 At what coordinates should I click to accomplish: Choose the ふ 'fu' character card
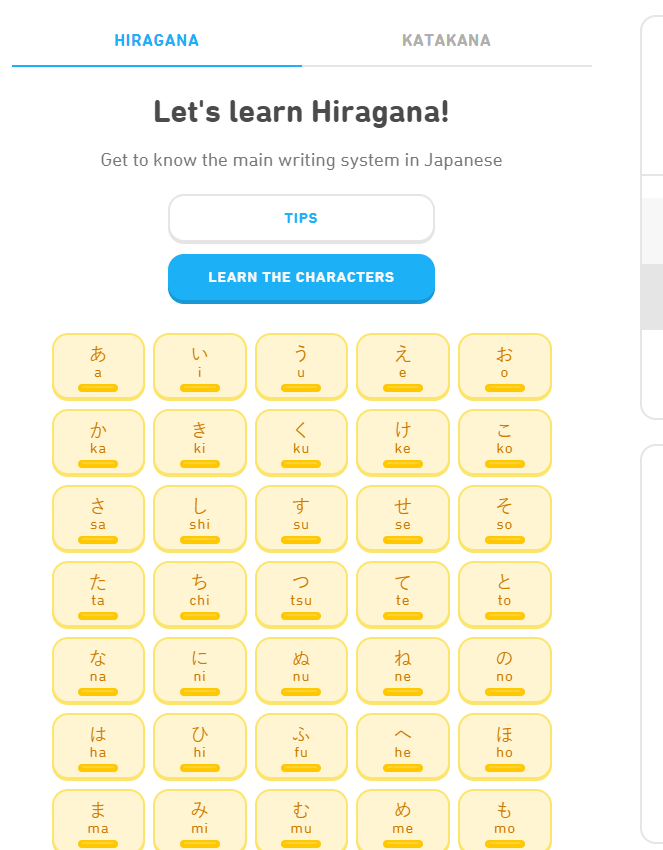(x=301, y=746)
